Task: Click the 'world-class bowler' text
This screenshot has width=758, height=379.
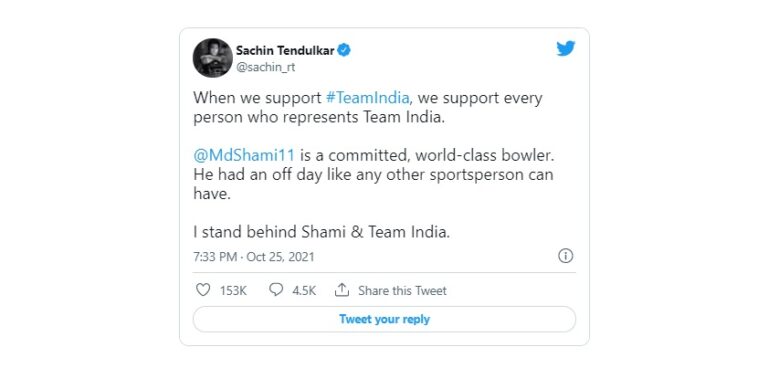Action: click(x=484, y=156)
